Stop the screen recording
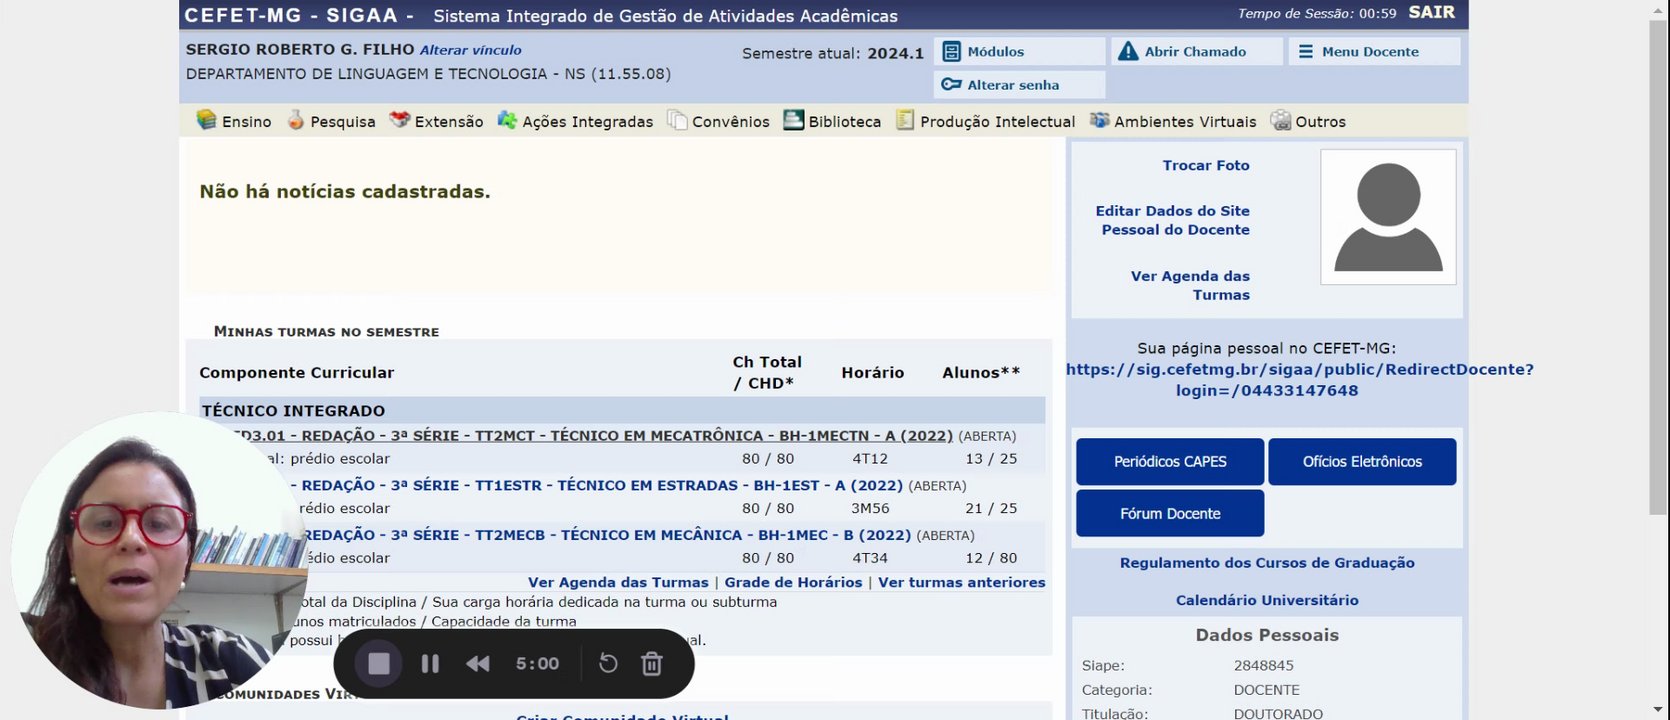Screen dimensions: 1670x720 pyautogui.click(x=378, y=663)
